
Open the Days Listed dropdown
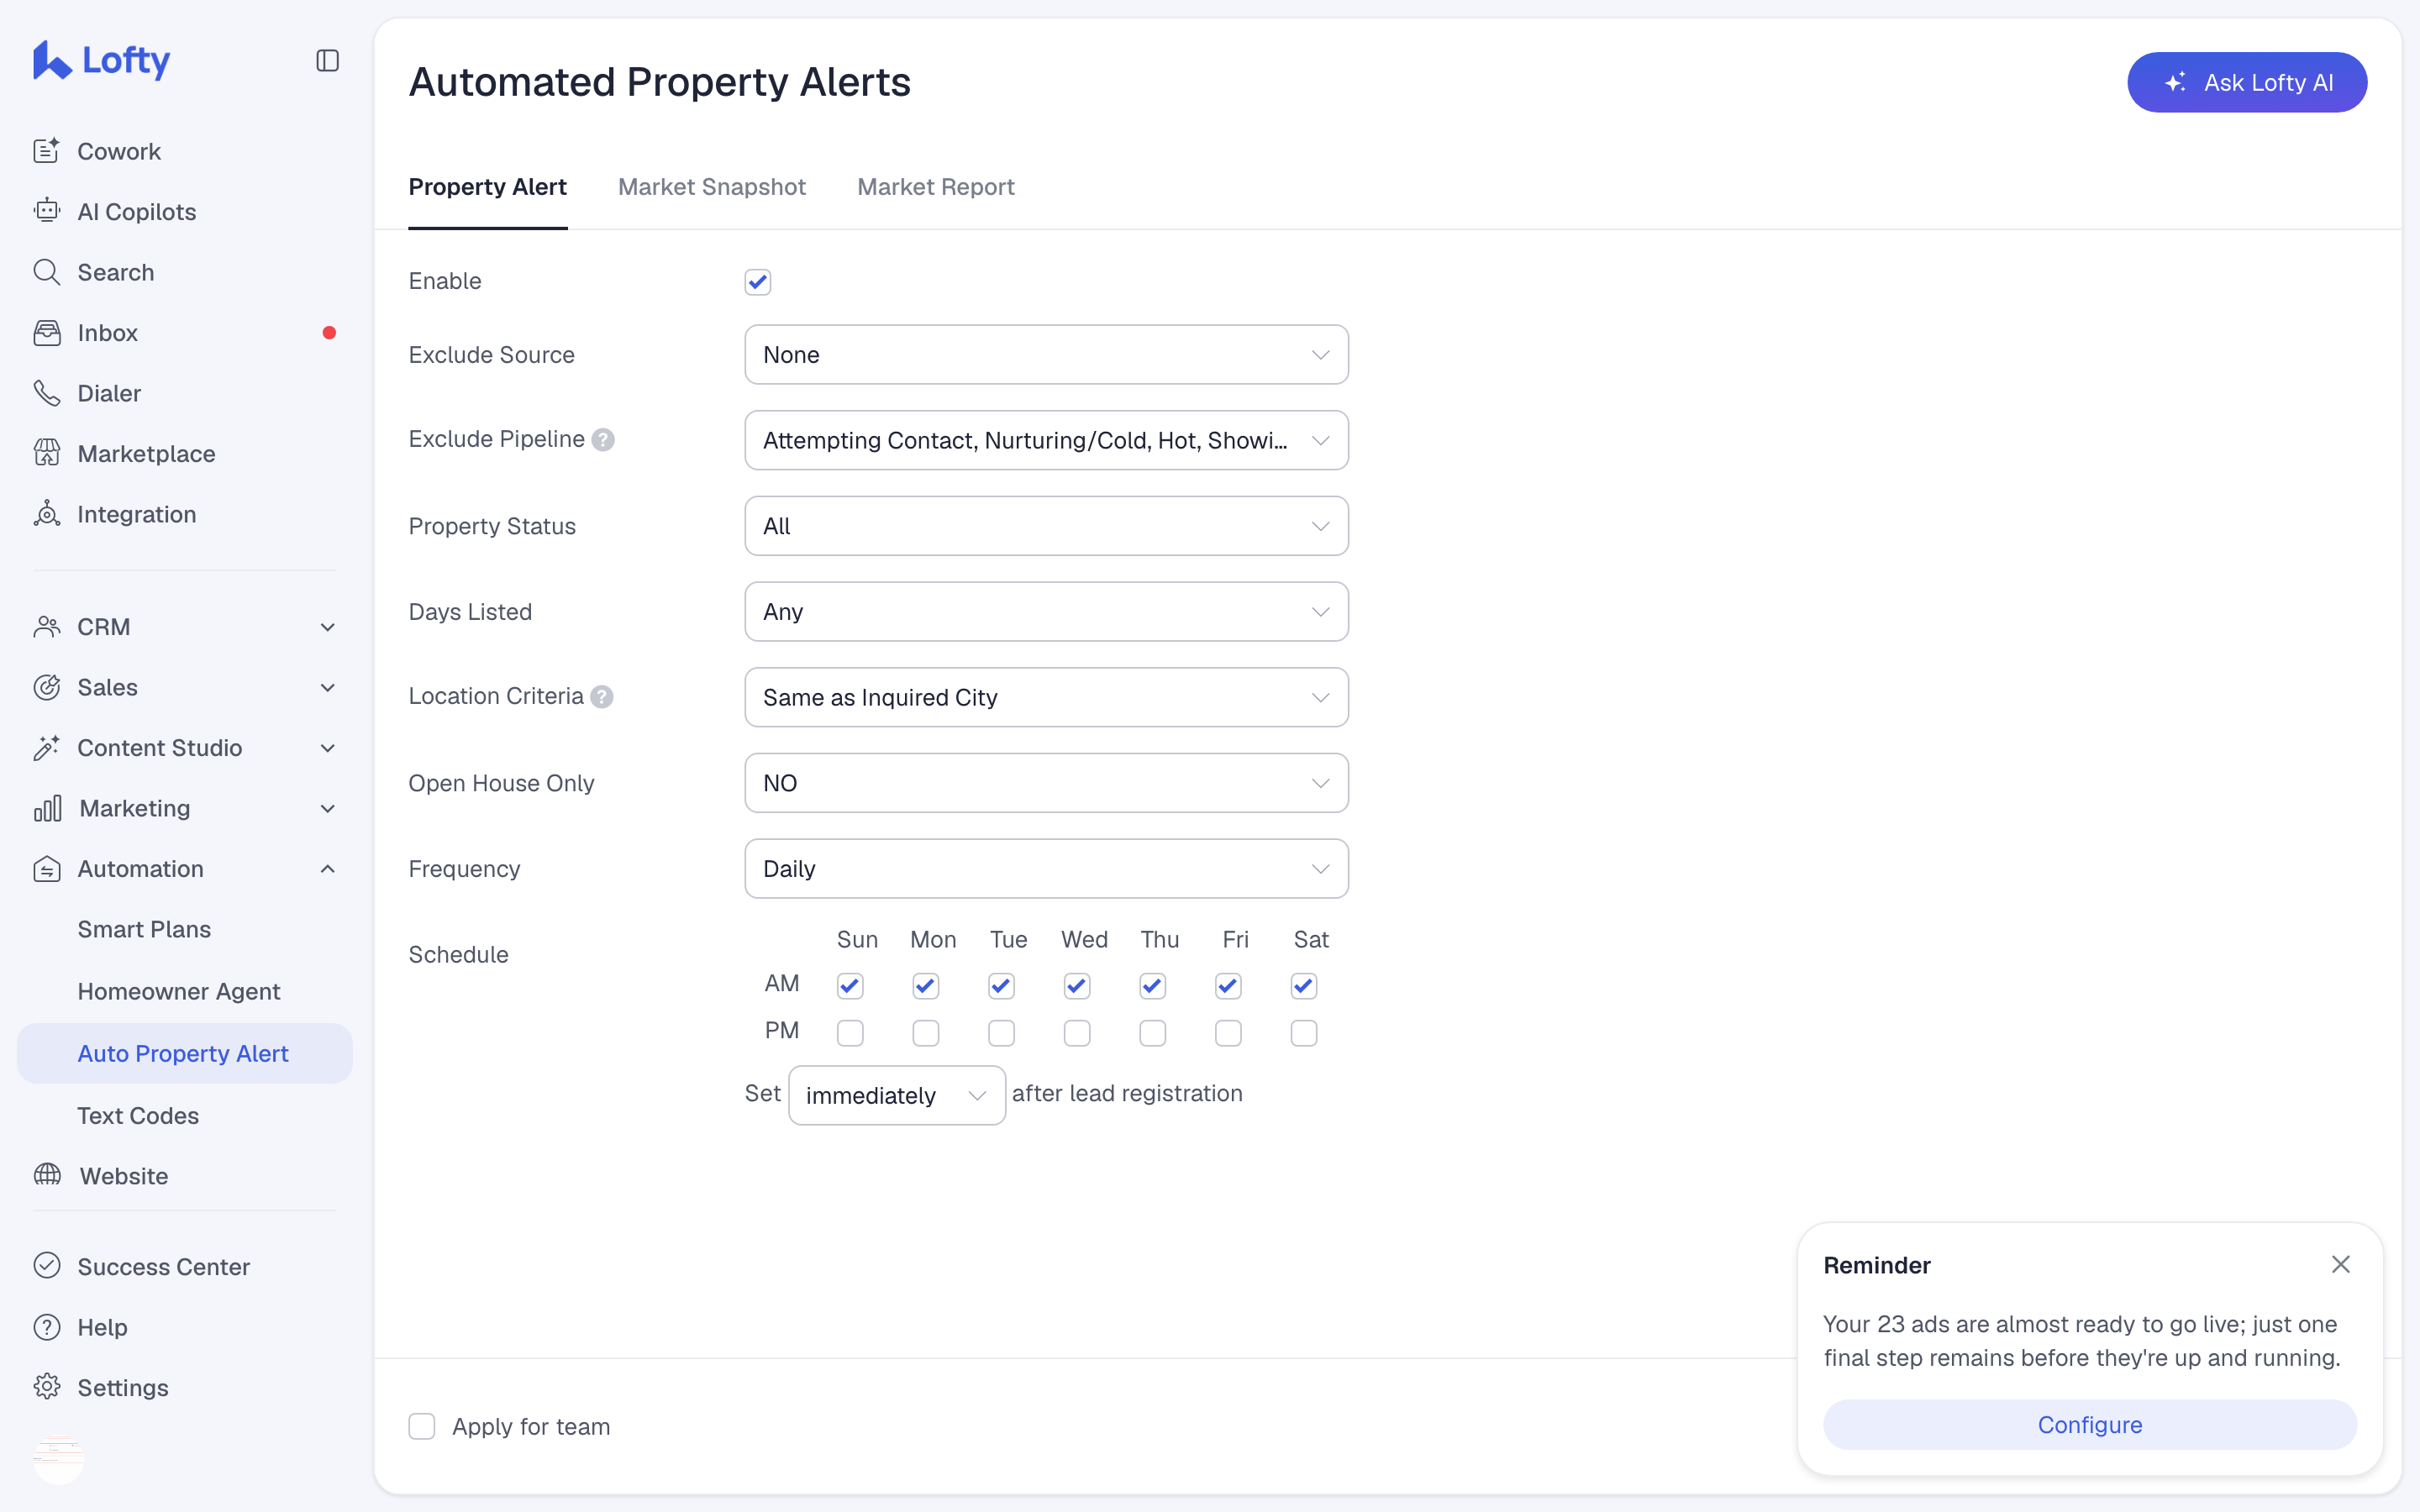1046,612
